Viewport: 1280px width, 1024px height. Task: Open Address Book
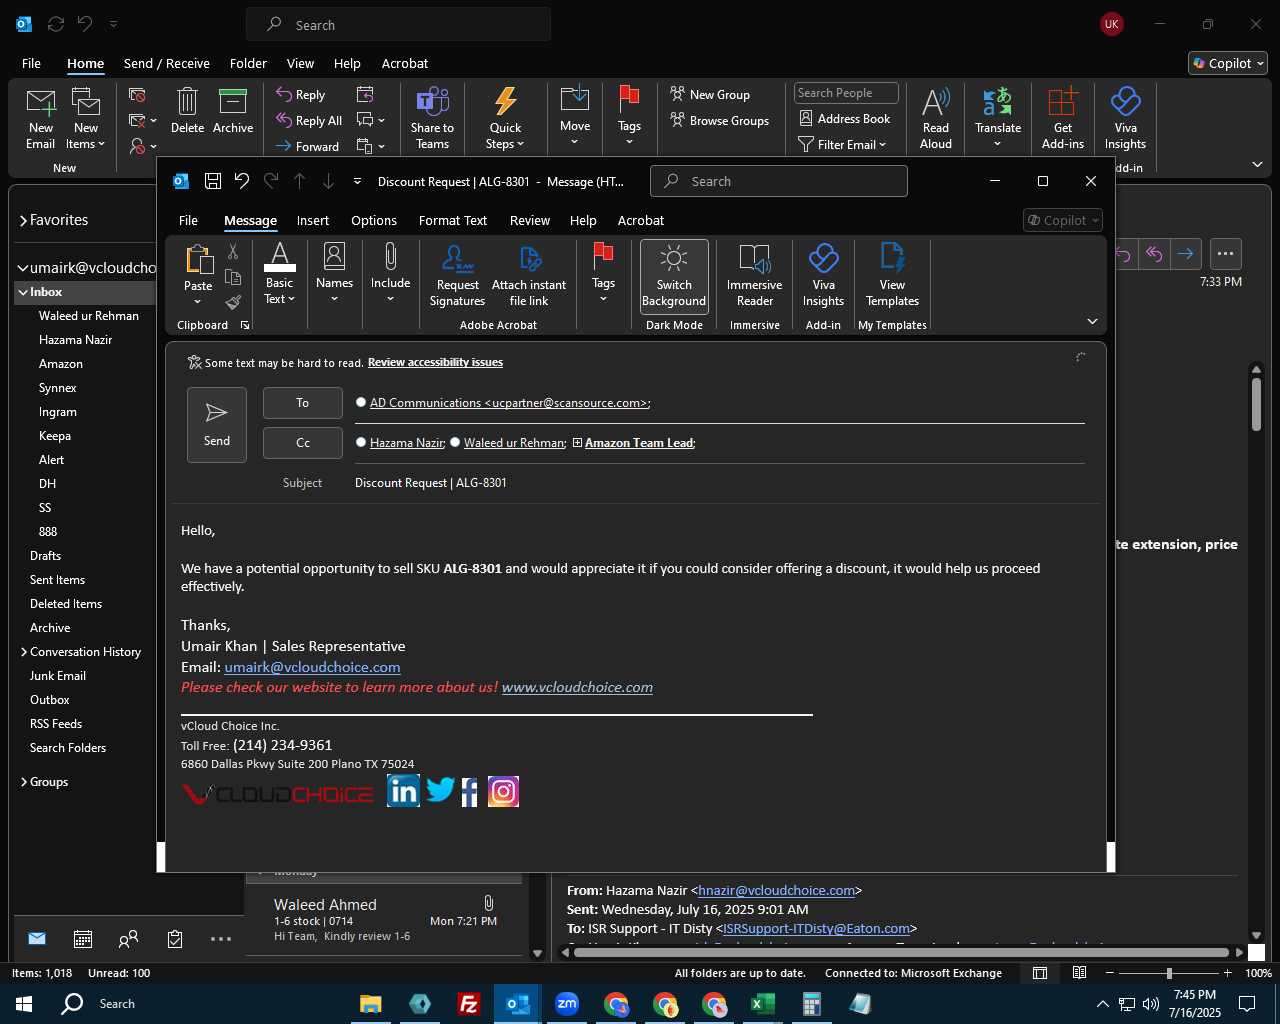(845, 118)
